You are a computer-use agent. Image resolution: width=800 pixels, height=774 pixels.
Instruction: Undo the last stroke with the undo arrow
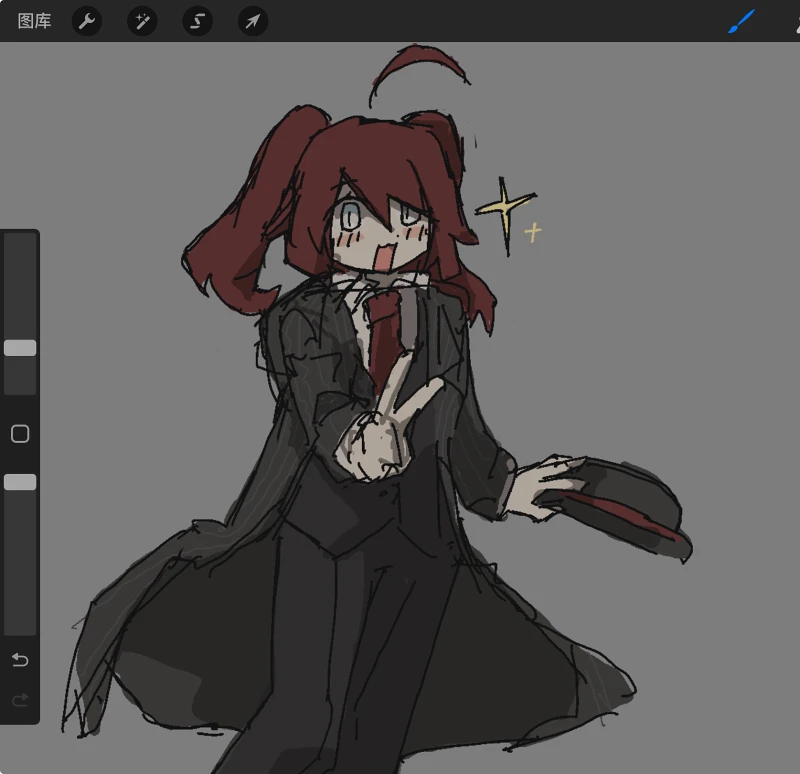(20, 660)
